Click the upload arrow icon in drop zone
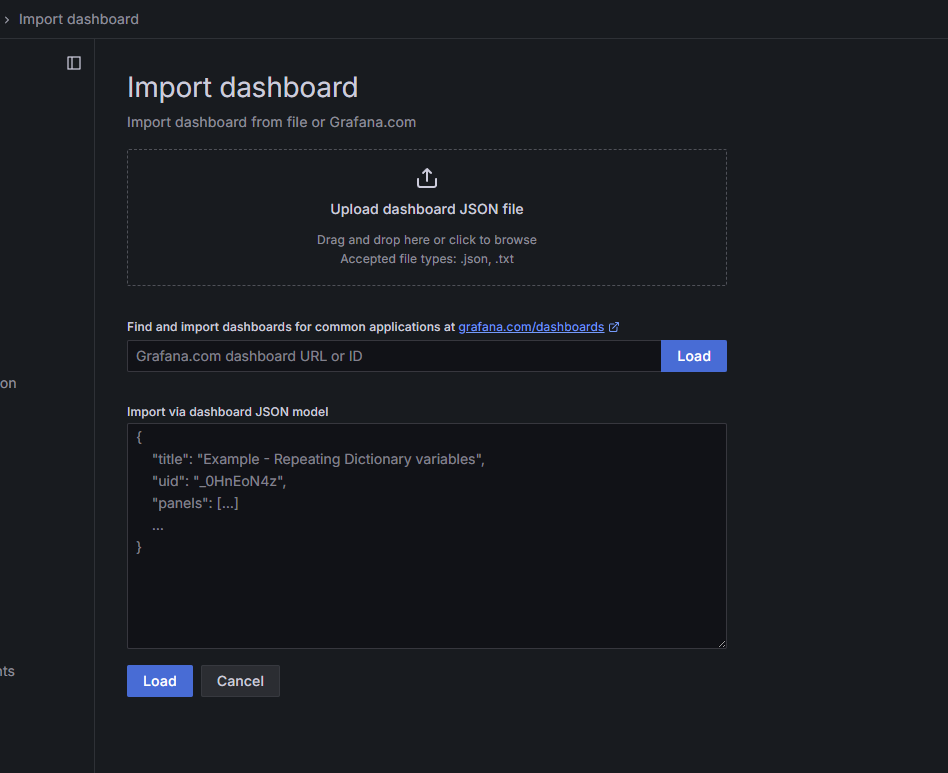The width and height of the screenshot is (948, 773). [427, 178]
